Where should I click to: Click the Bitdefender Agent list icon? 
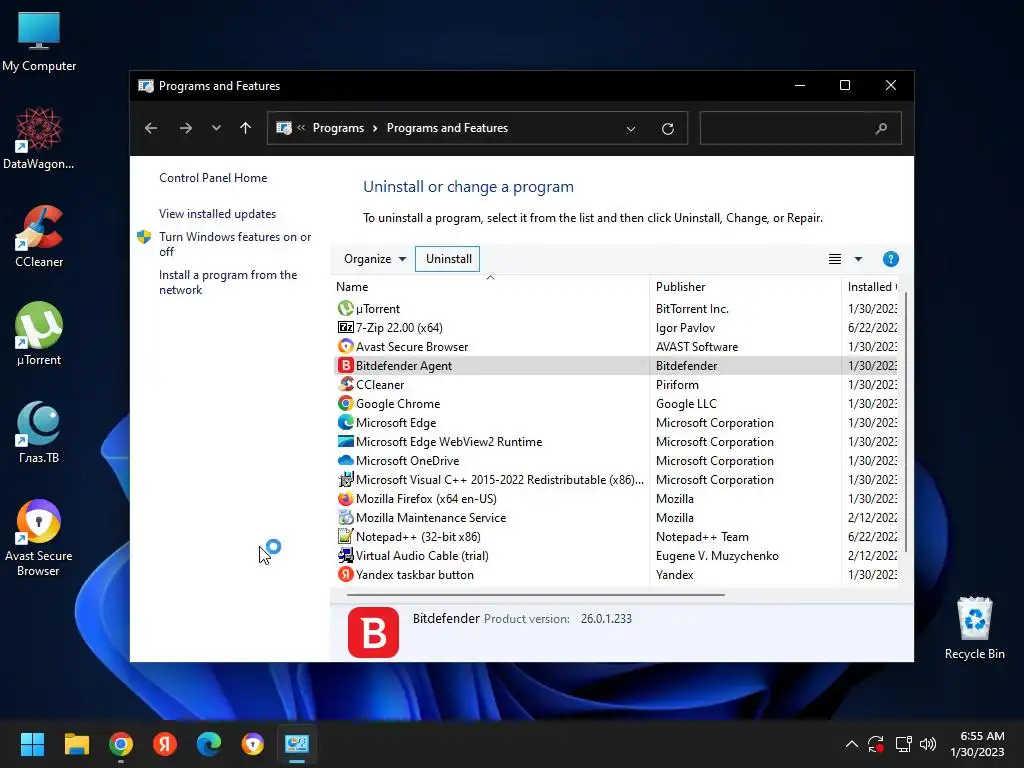click(345, 365)
